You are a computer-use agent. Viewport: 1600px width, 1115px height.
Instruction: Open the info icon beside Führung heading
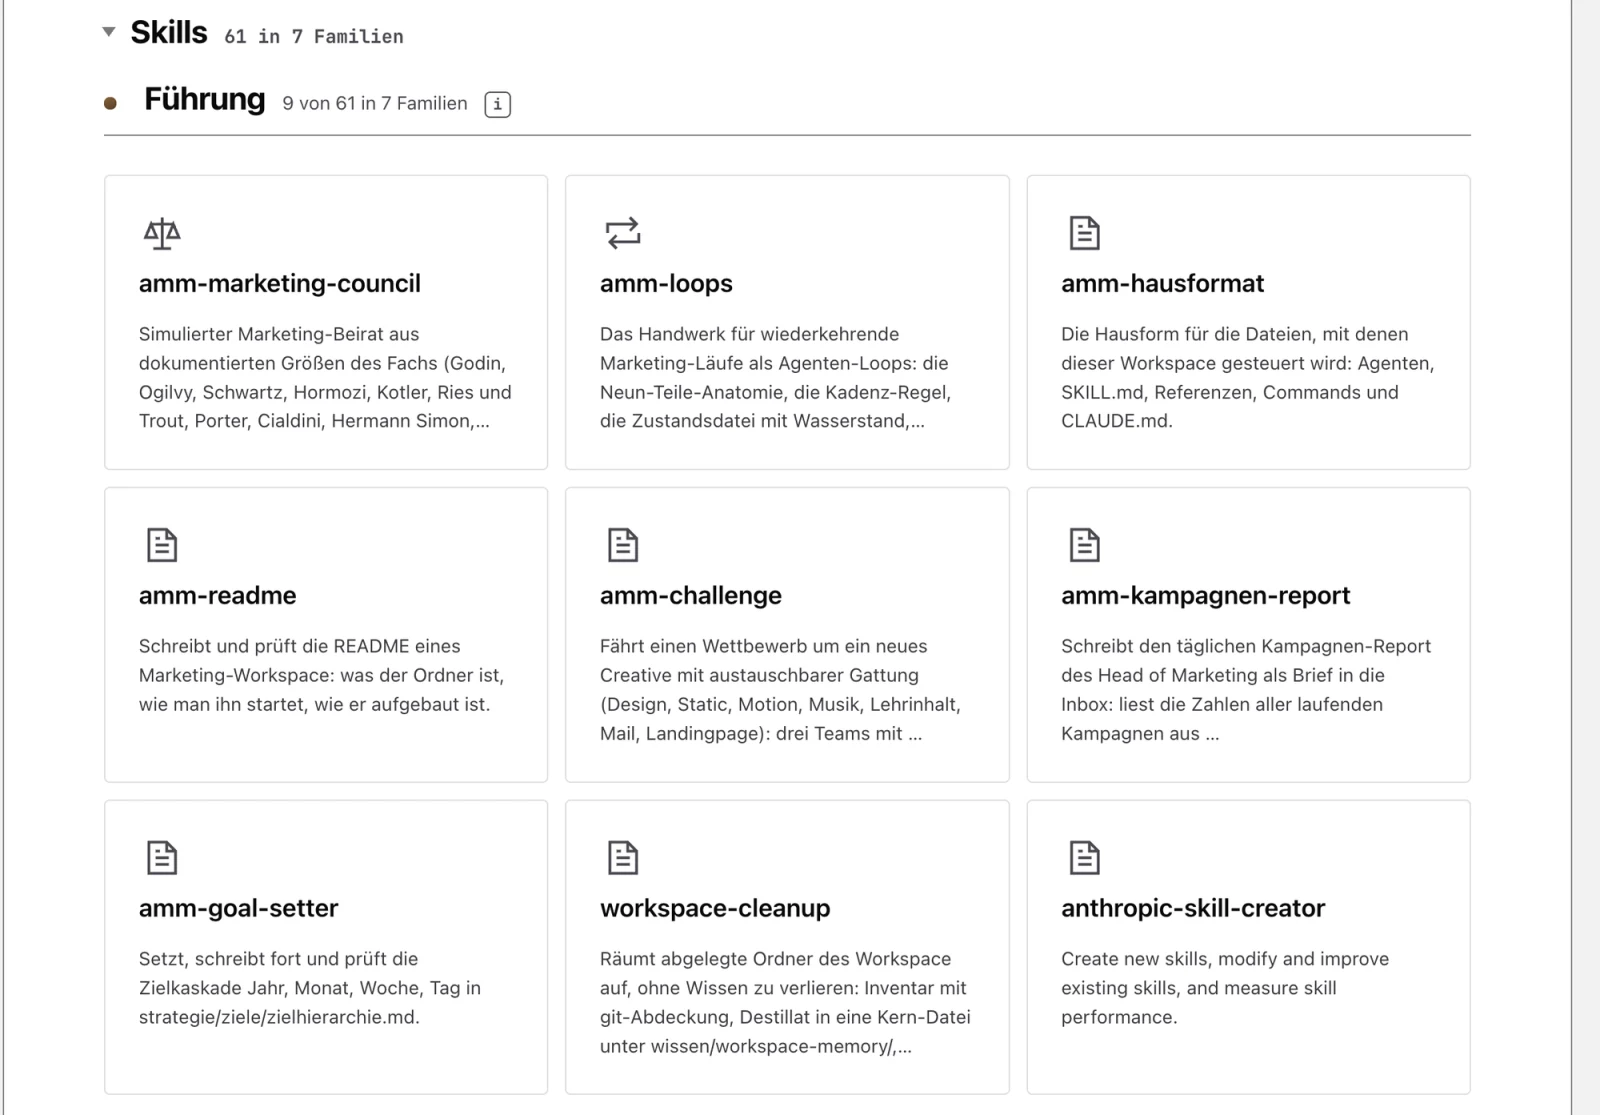pyautogui.click(x=498, y=104)
